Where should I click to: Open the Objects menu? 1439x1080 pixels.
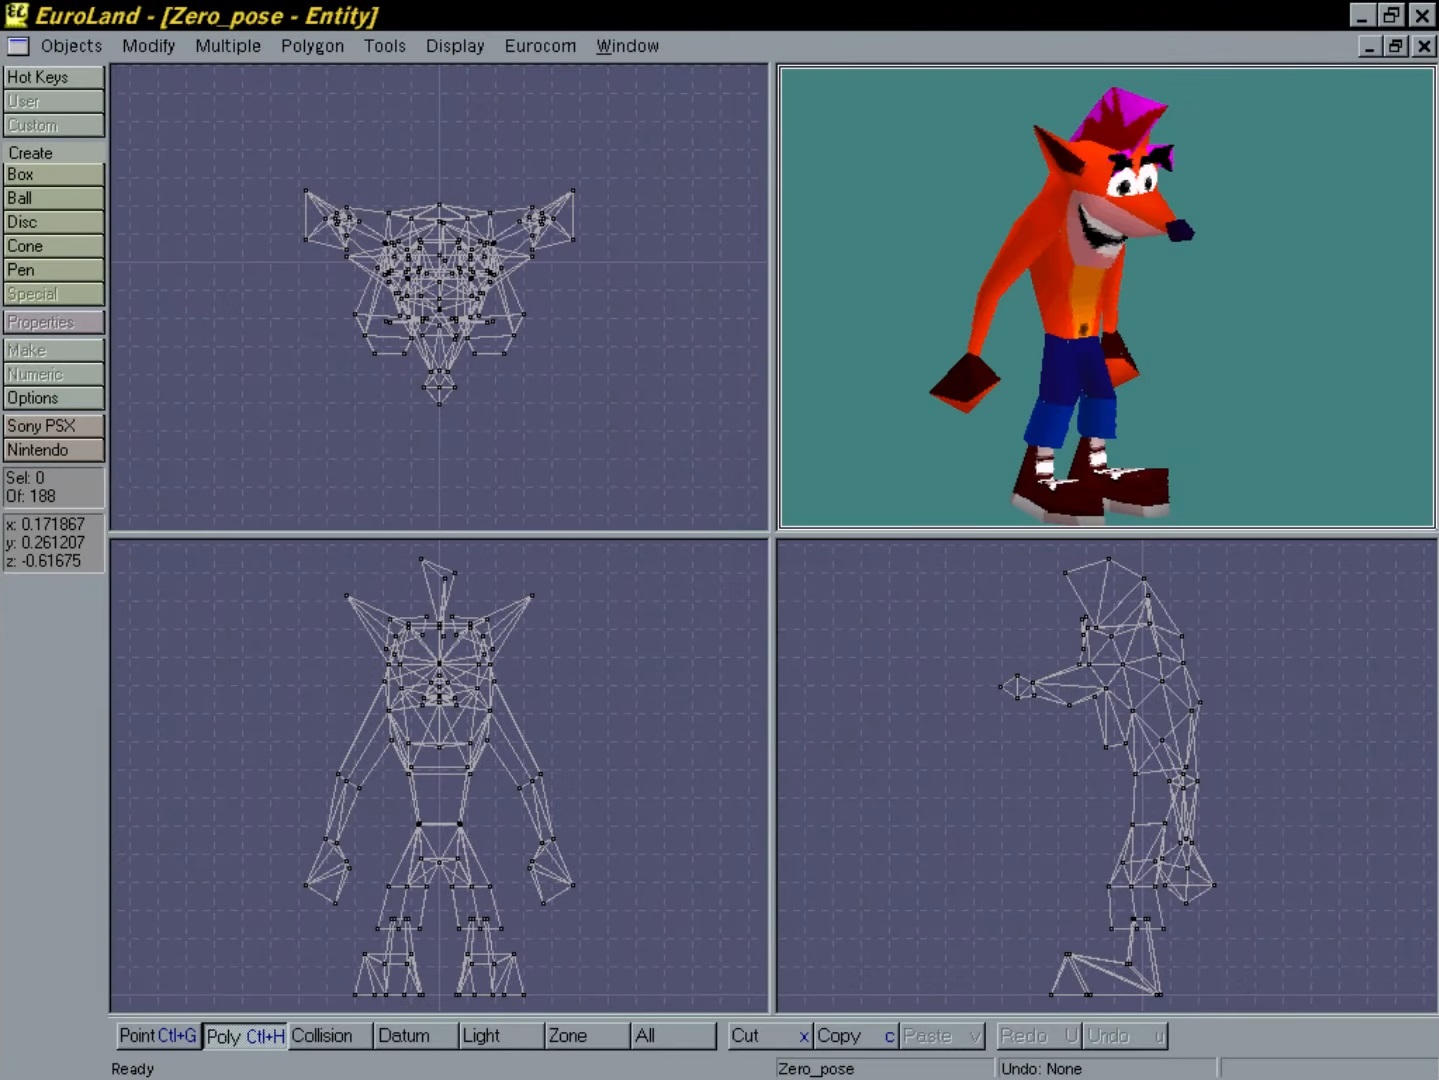coord(71,46)
